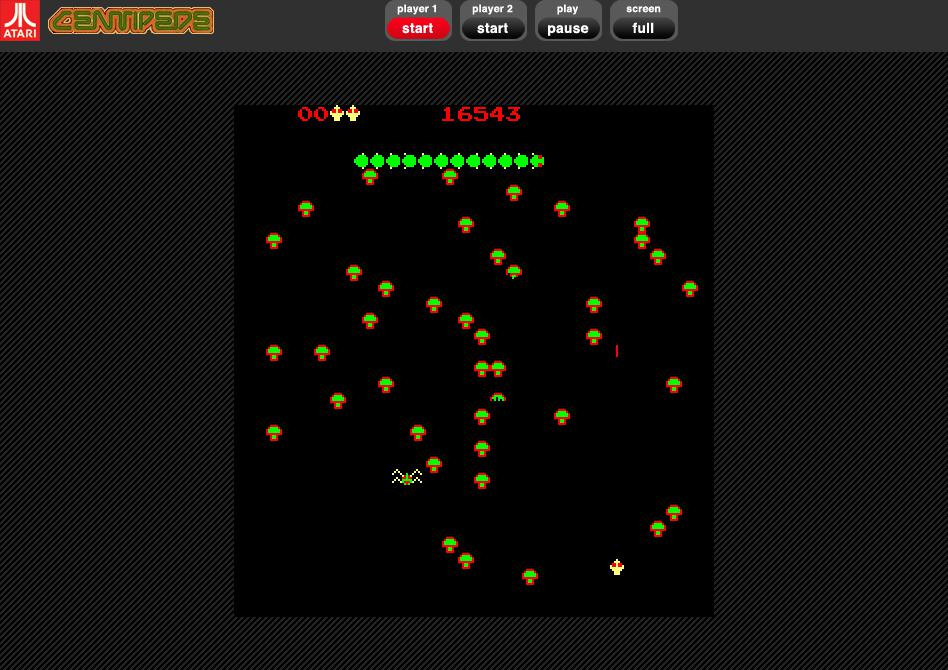Start game with player 1 start button

click(x=418, y=28)
